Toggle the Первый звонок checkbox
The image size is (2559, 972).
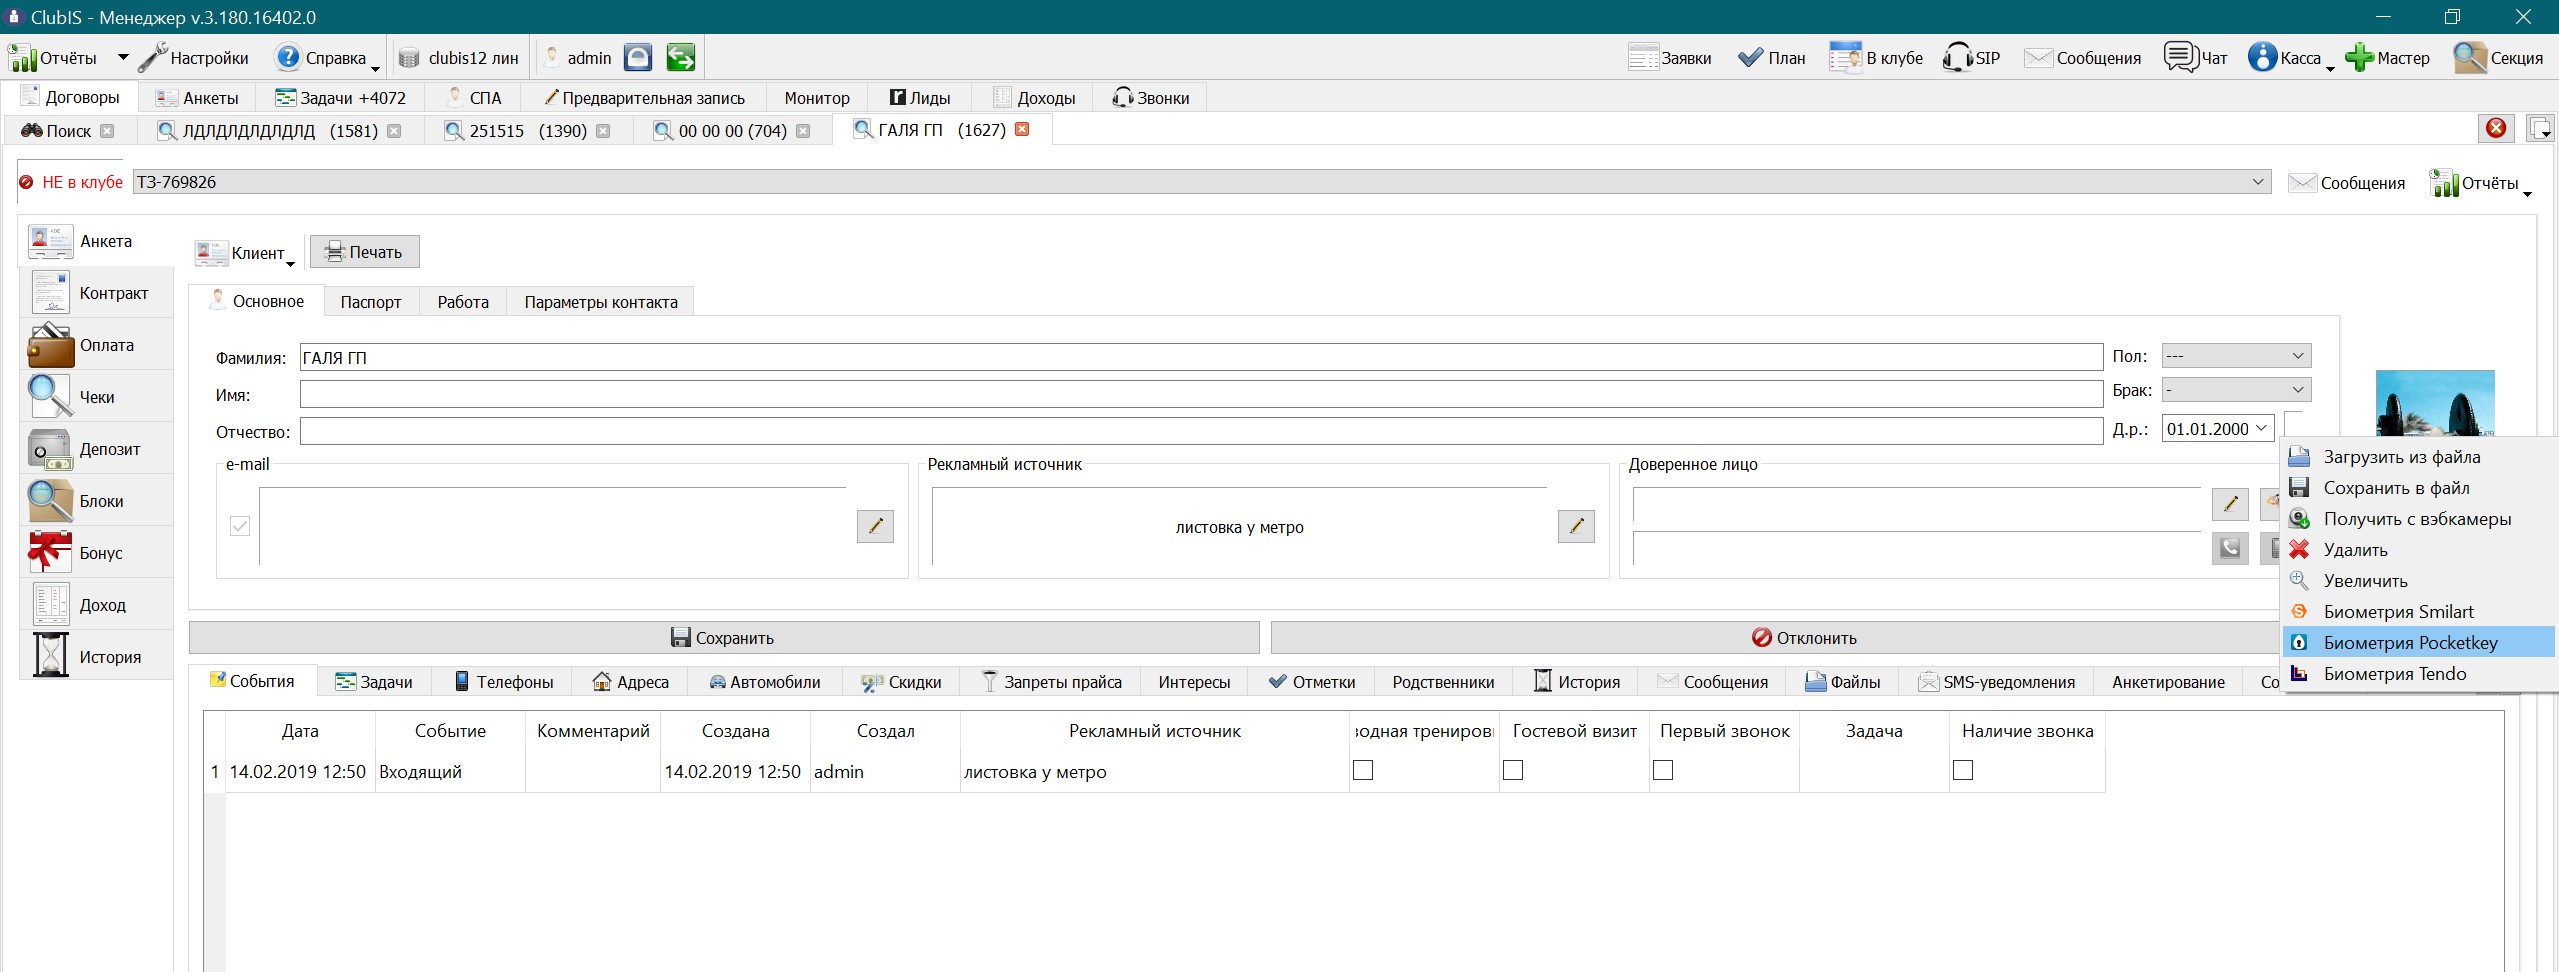1663,770
